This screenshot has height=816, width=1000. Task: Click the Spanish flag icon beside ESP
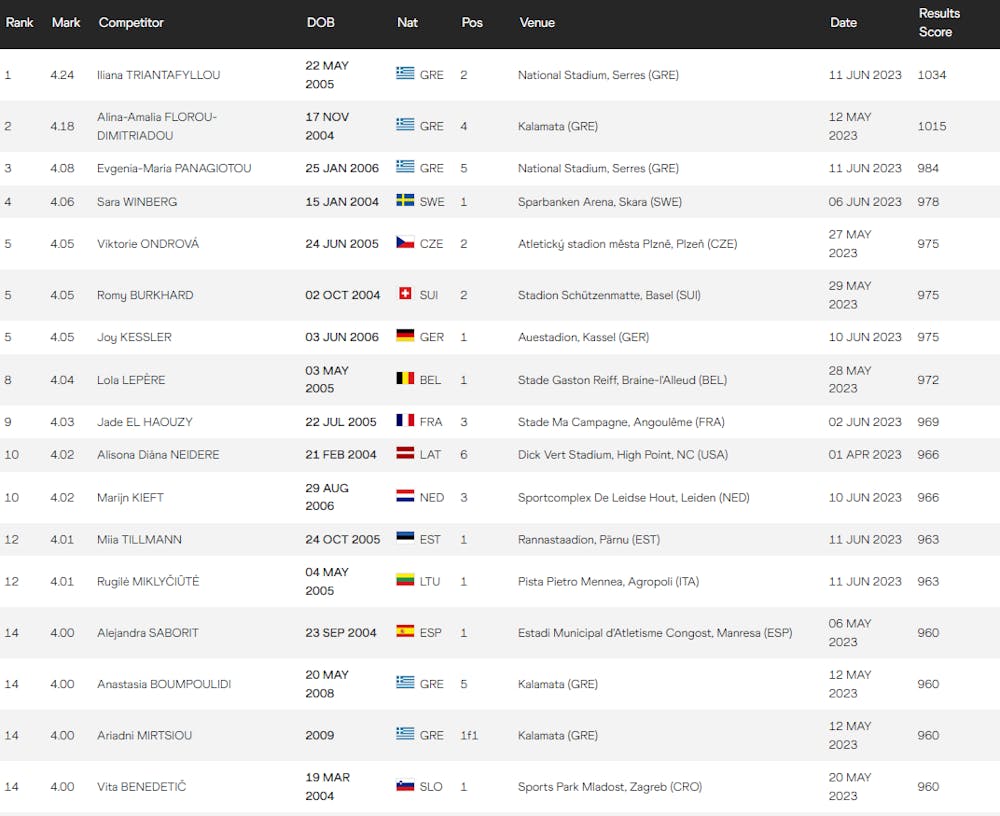click(405, 632)
